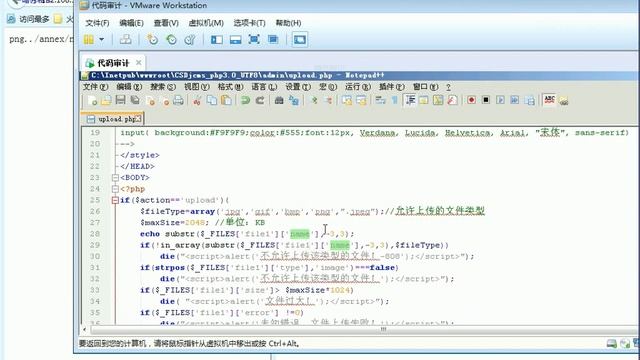Click Notepad++ Replace icon
Image resolution: width=640 pixels, height=360 pixels.
[x=294, y=100]
